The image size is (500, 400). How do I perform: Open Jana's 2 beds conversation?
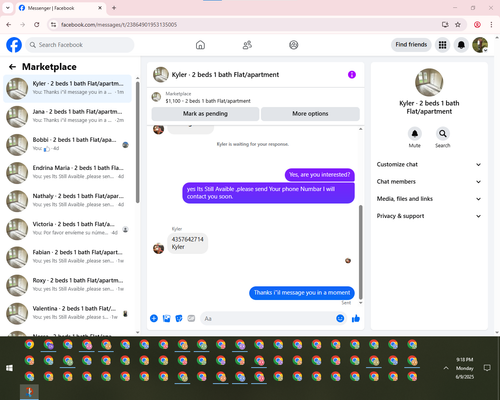click(67, 117)
